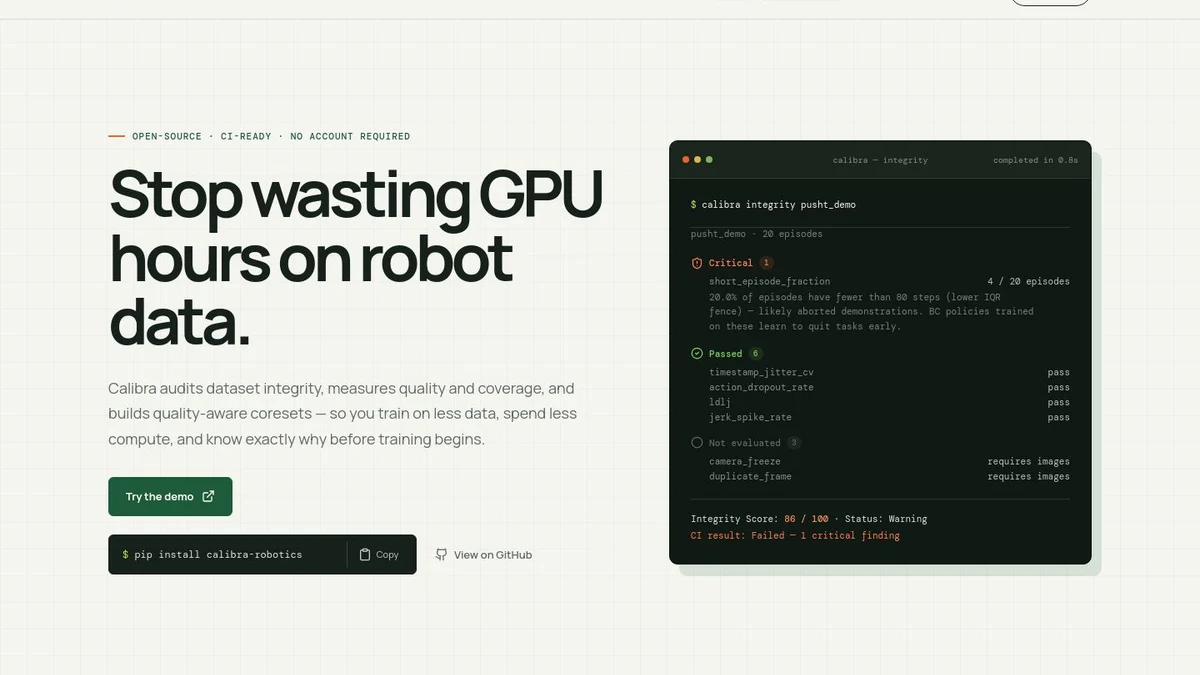This screenshot has width=1200, height=675.
Task: Click the duplicate_frame row
Action: (x=889, y=476)
